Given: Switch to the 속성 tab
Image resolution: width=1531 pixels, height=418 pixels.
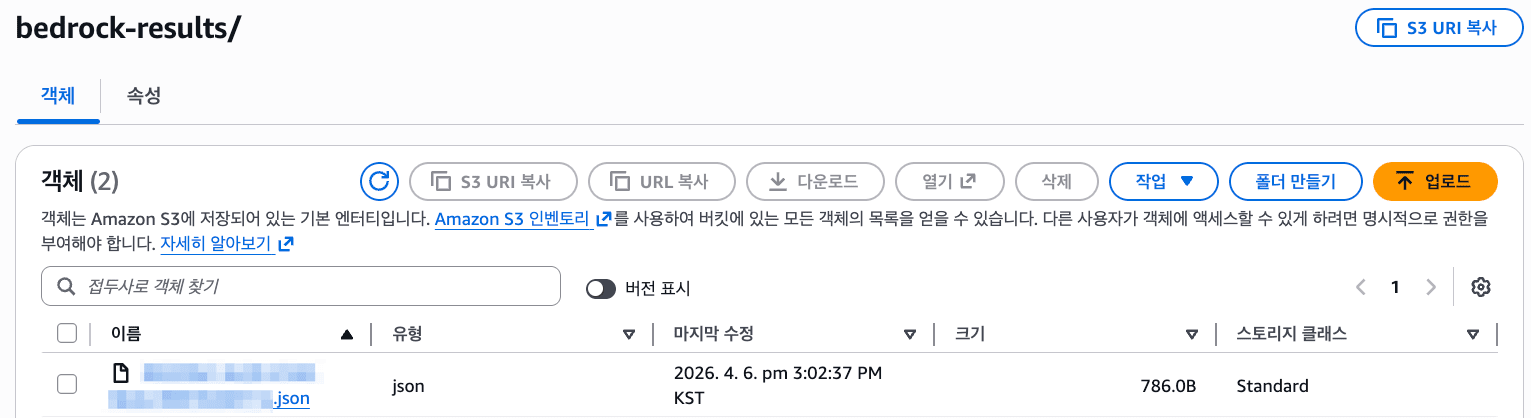Looking at the screenshot, I should point(144,96).
